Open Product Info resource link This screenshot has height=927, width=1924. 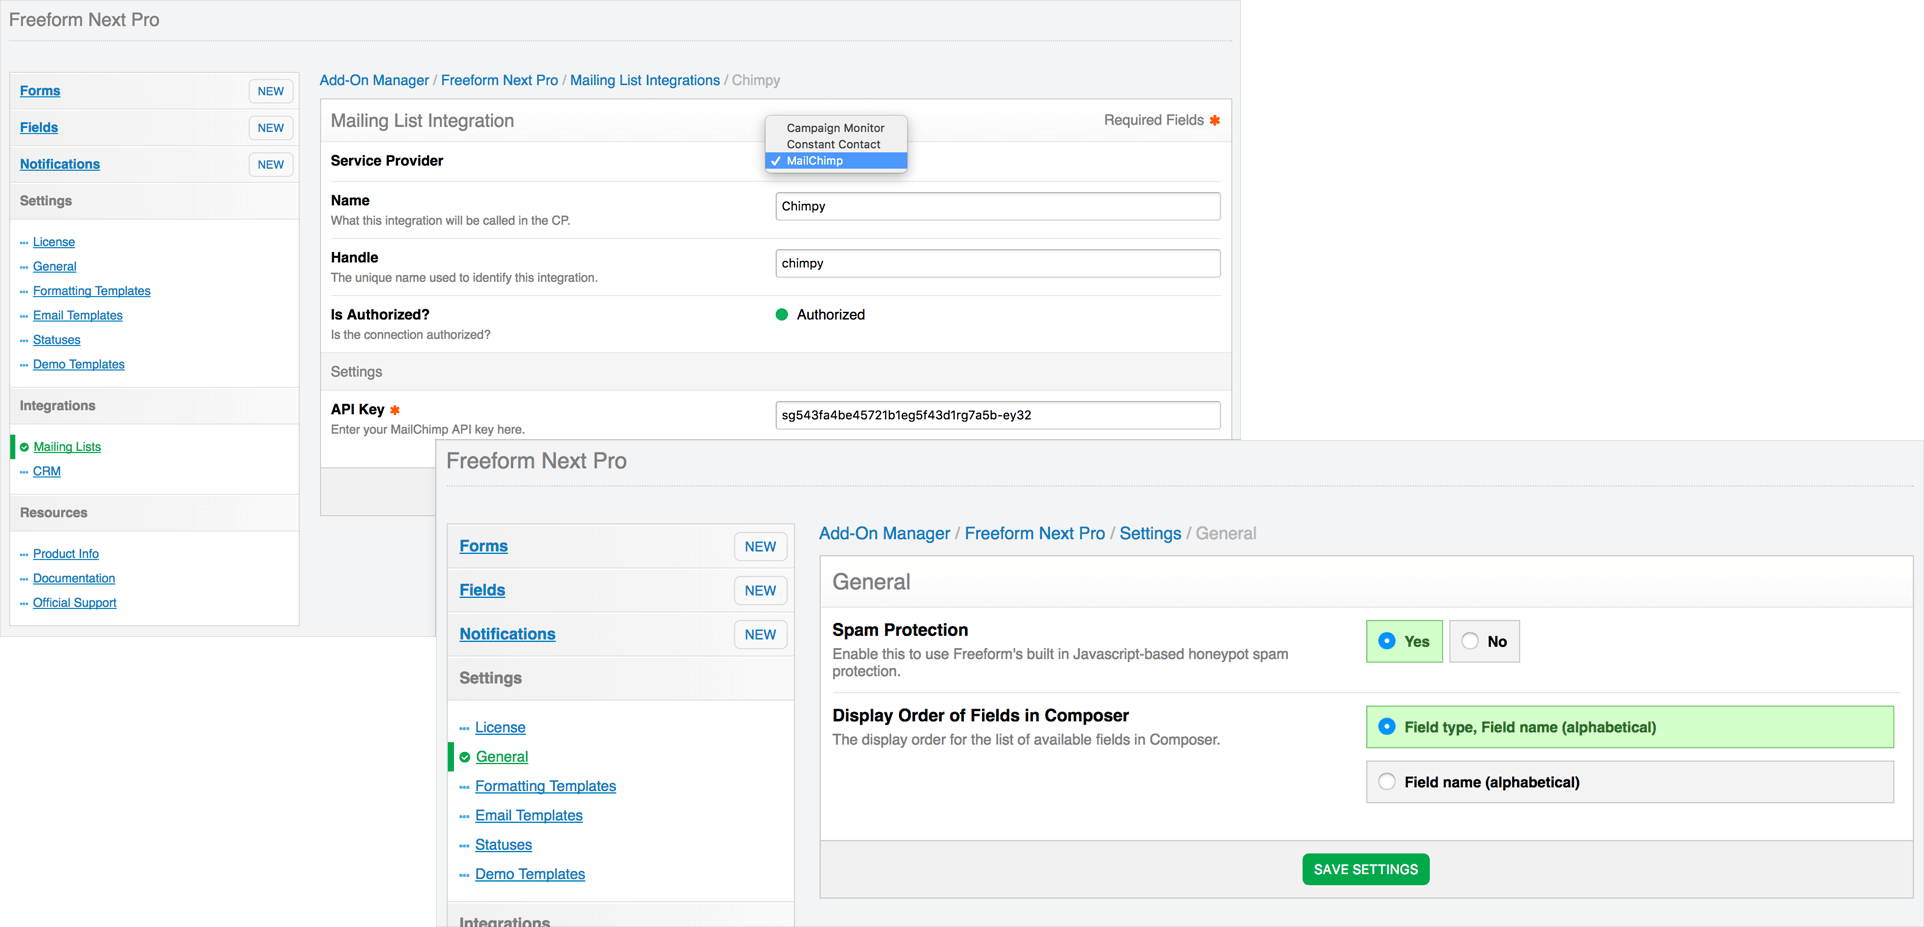[66, 554]
